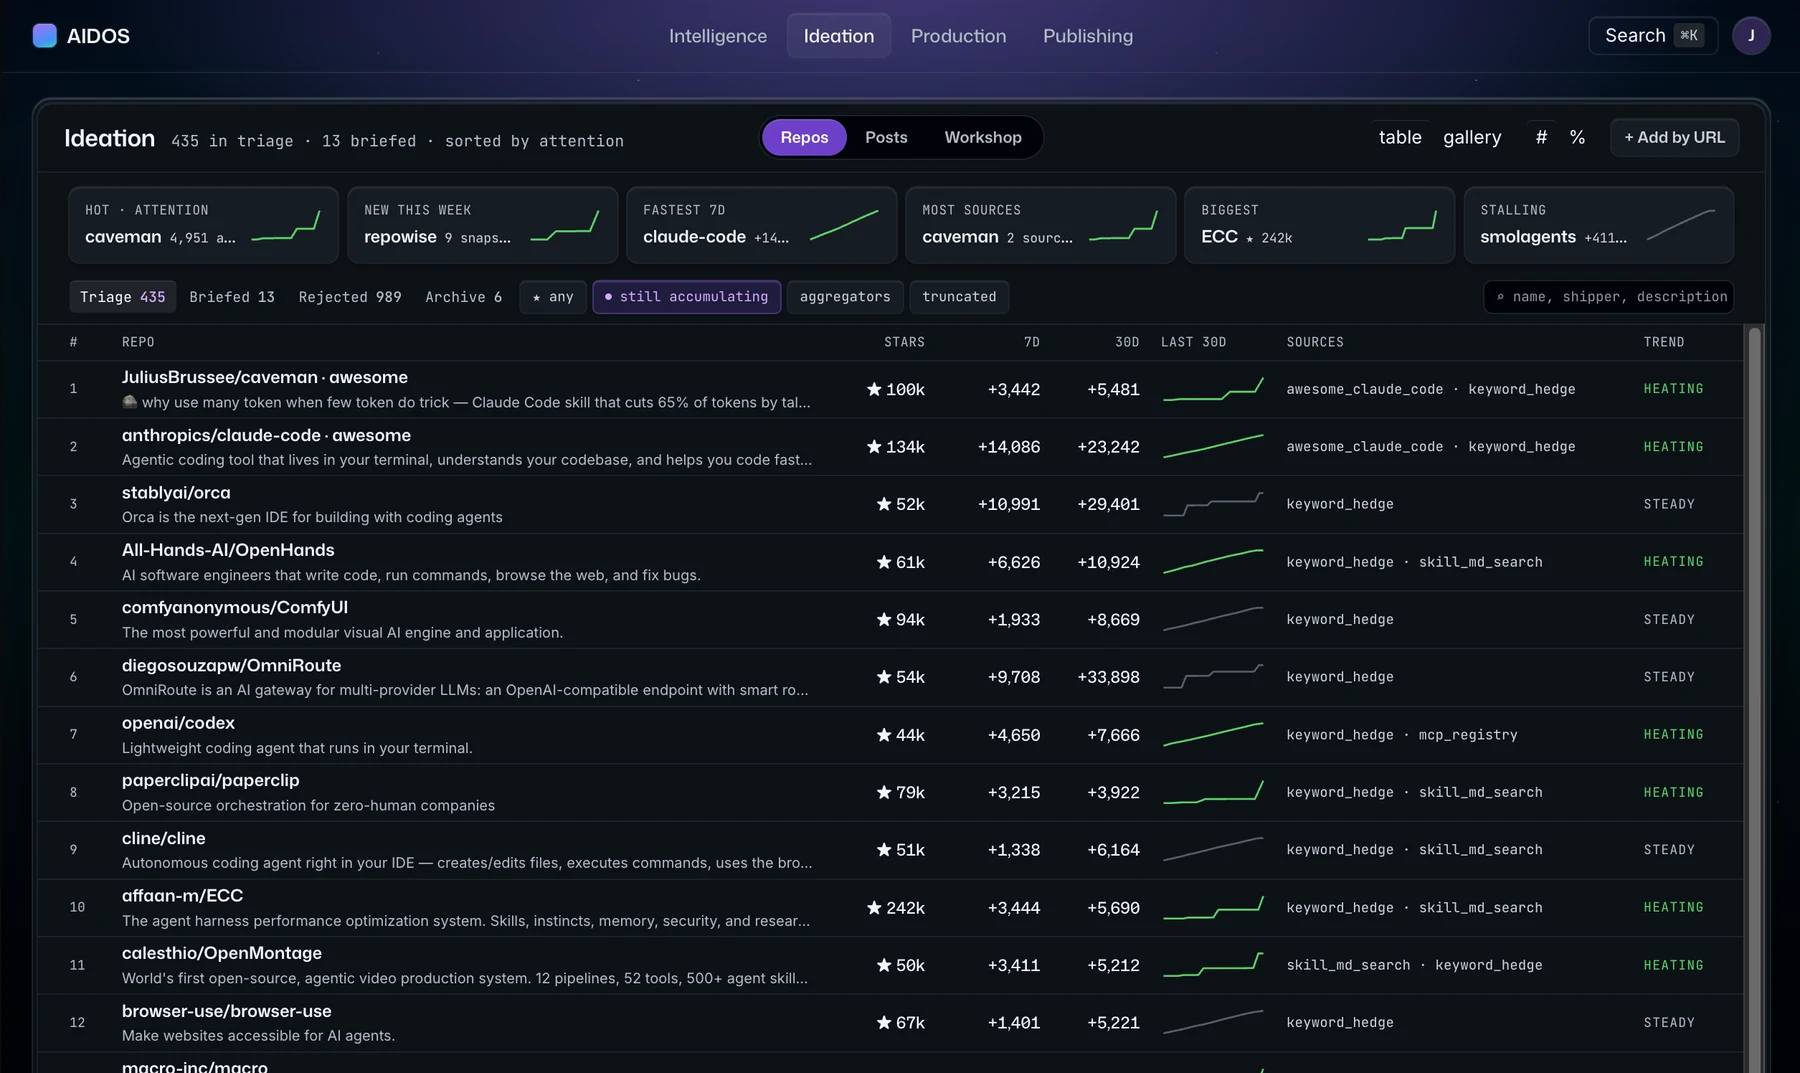Open the J user avatar

click(x=1751, y=36)
